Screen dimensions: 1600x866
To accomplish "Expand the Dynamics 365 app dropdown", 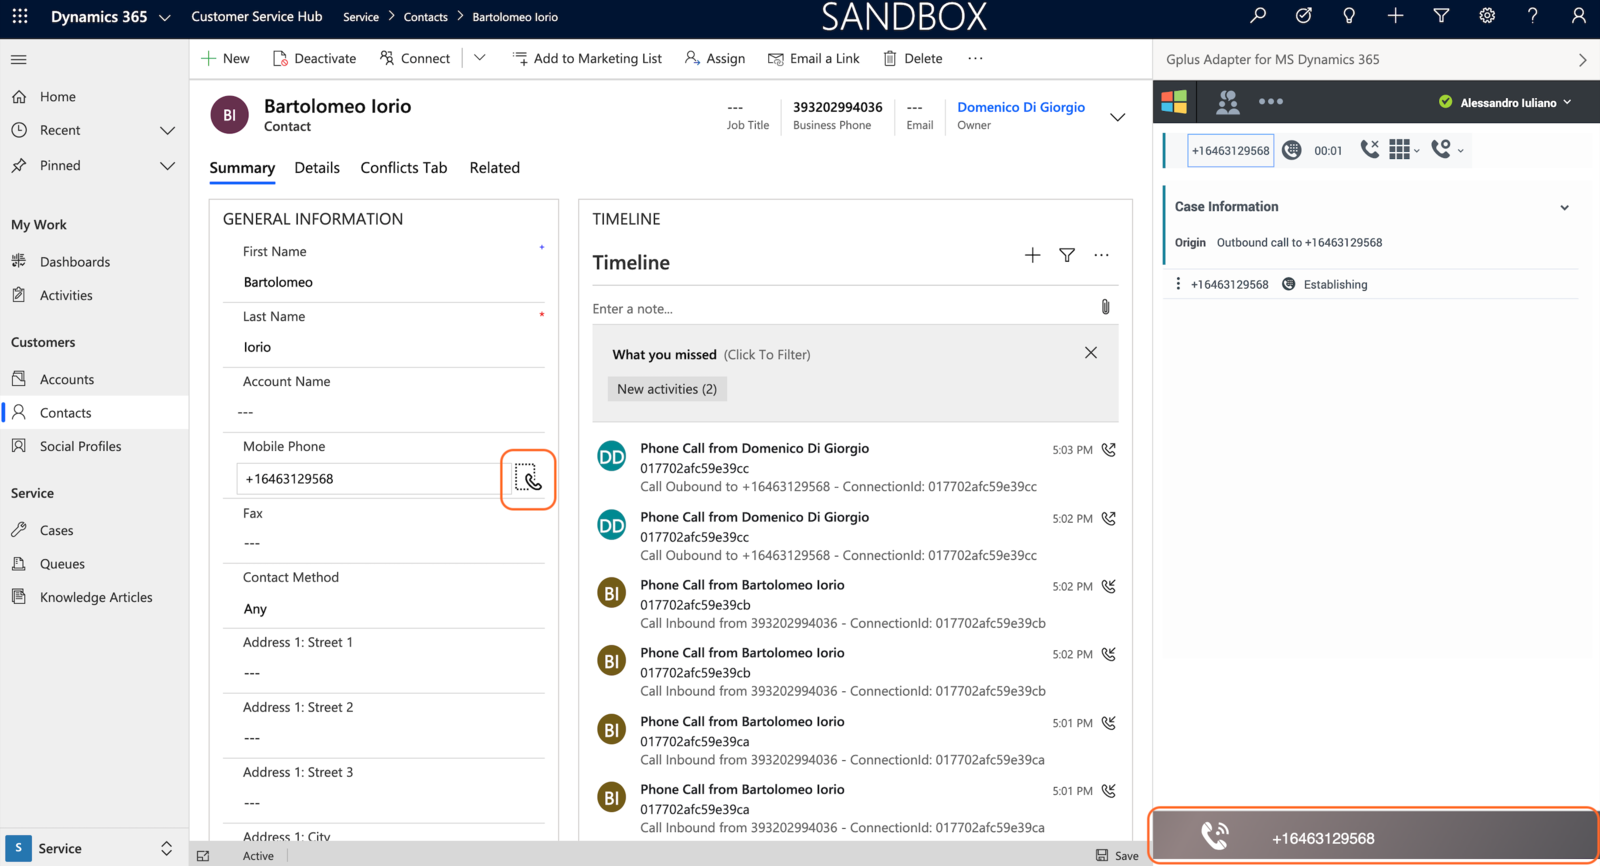I will click(165, 17).
